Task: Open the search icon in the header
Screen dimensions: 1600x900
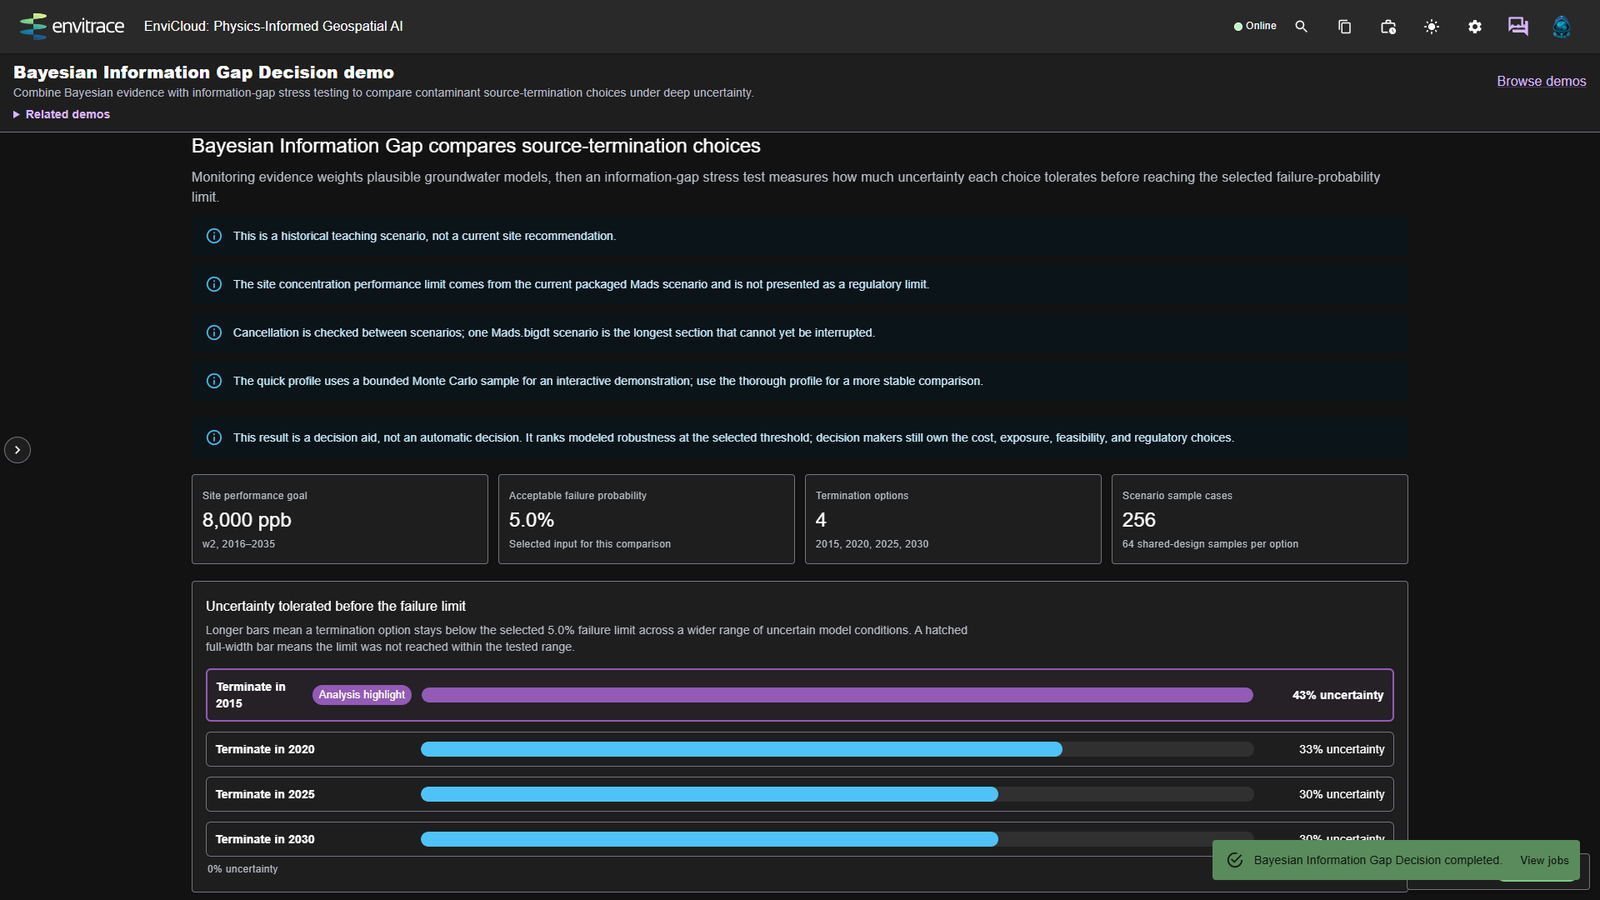Action: (1301, 26)
